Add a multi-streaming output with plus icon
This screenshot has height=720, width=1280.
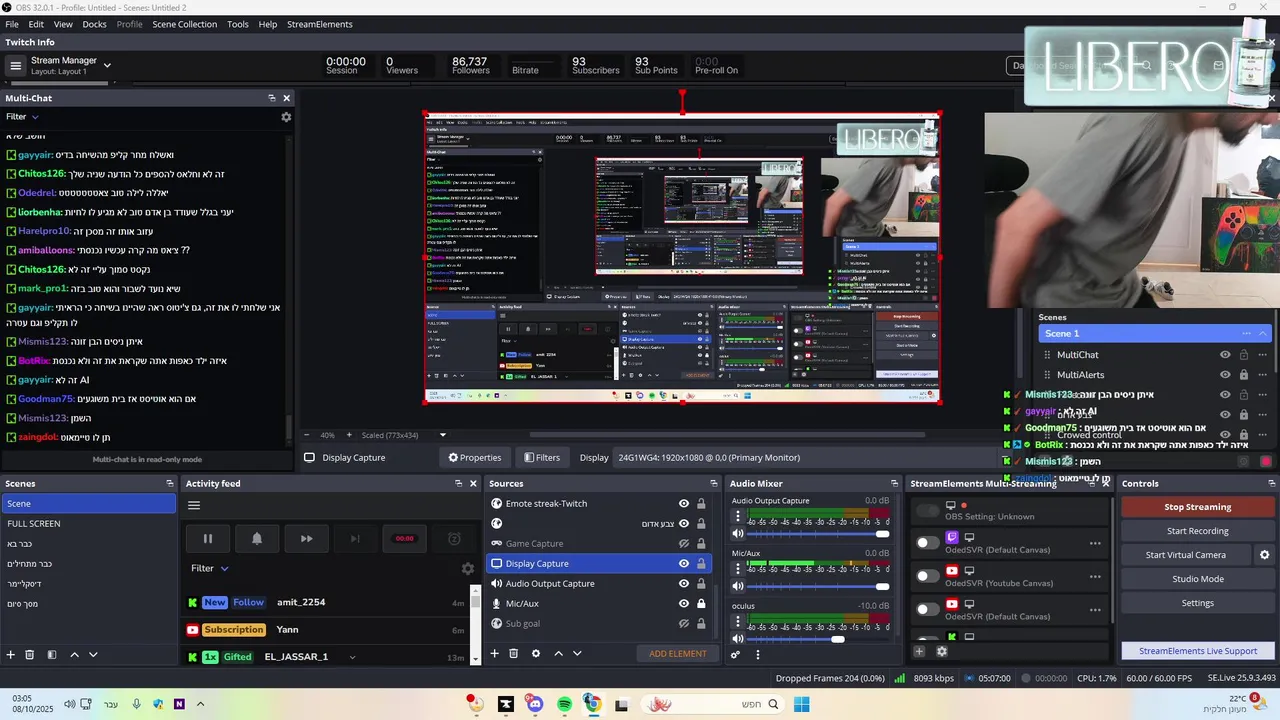click(919, 651)
